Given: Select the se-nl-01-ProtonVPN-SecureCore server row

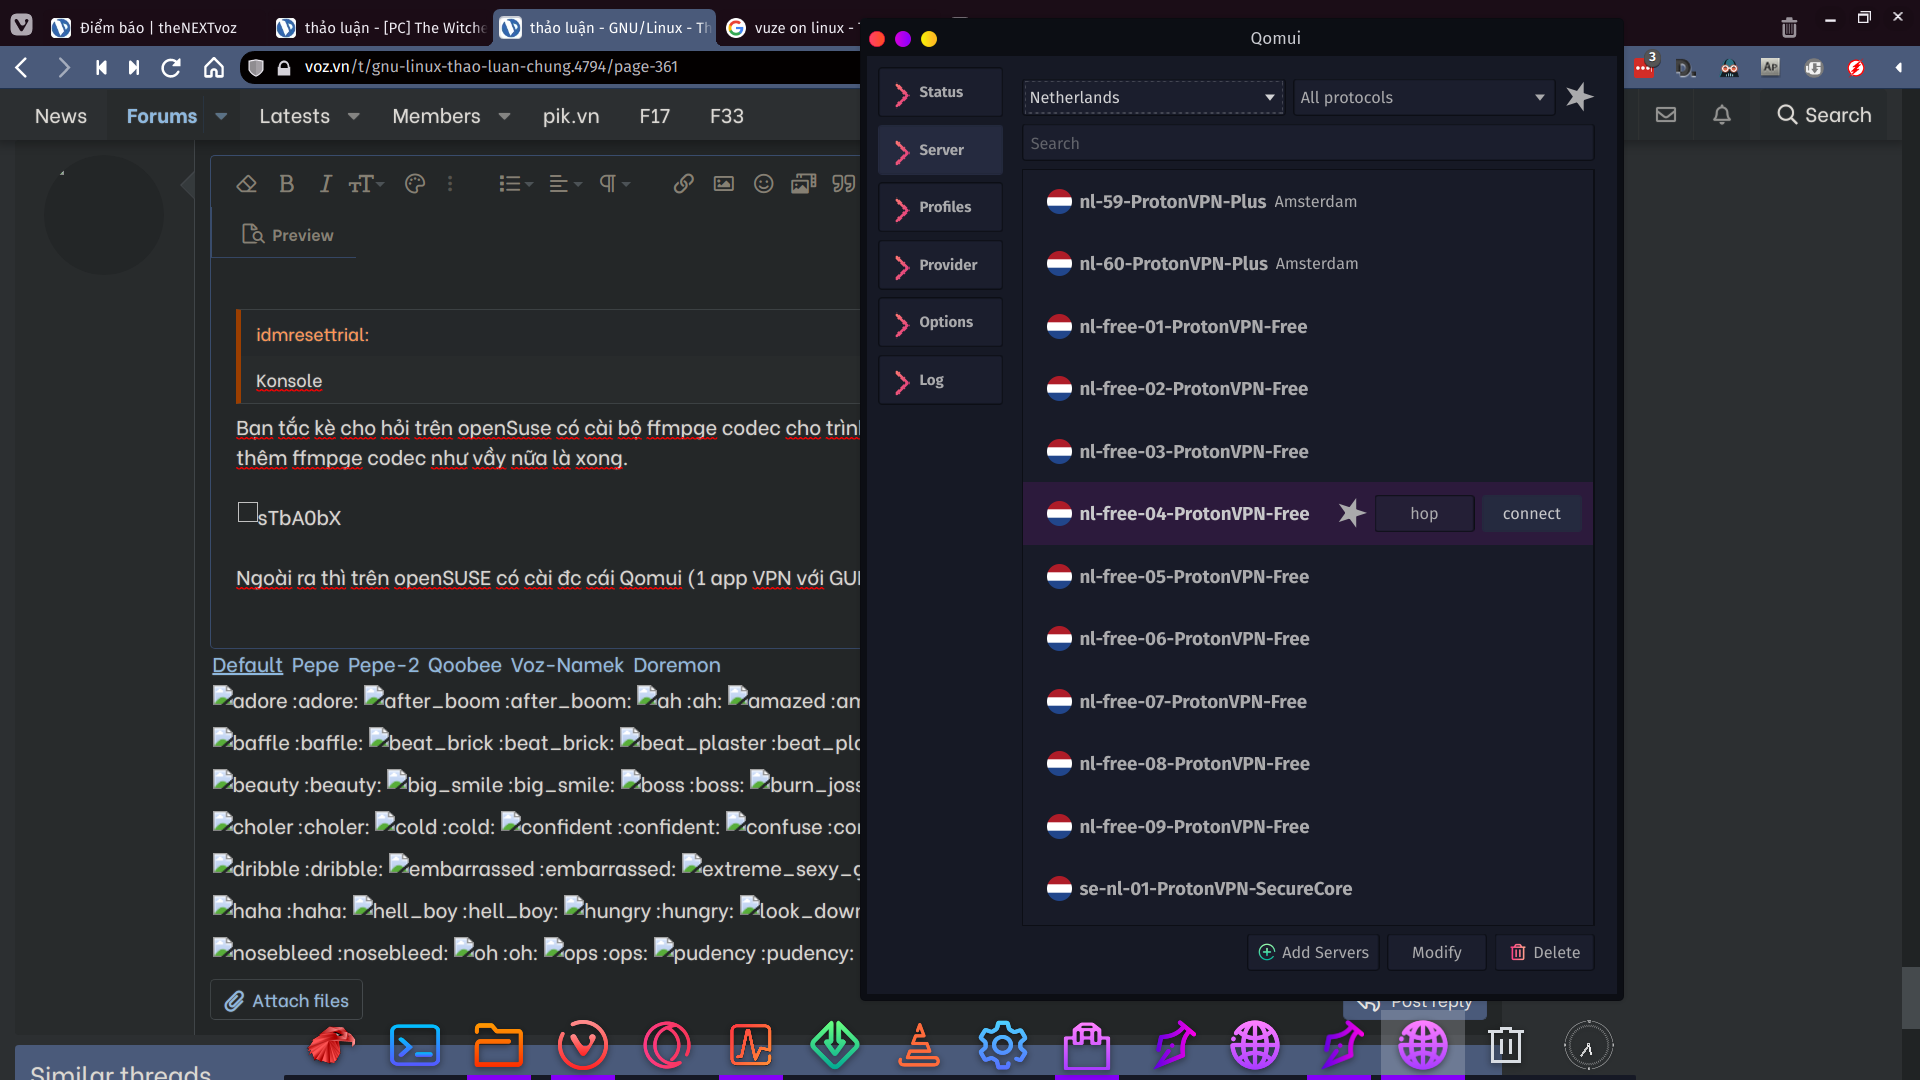Looking at the screenshot, I should click(x=1308, y=888).
